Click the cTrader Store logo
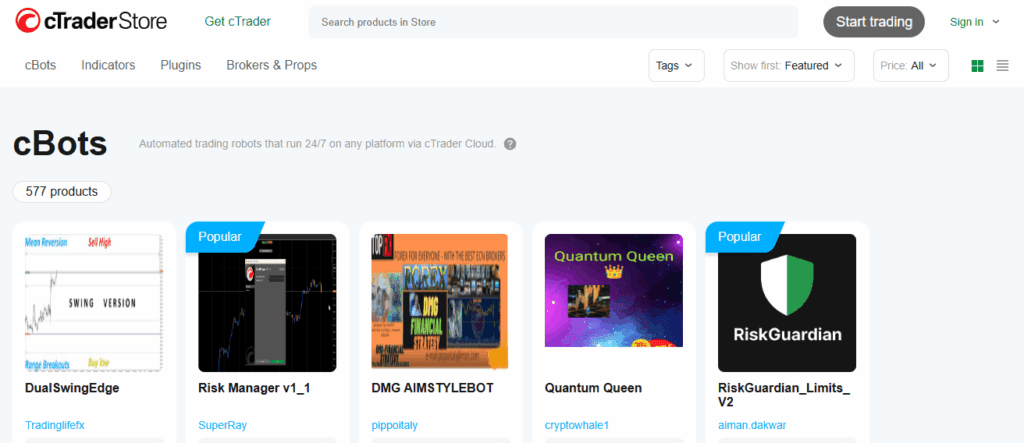The image size is (1024, 443). click(x=91, y=22)
